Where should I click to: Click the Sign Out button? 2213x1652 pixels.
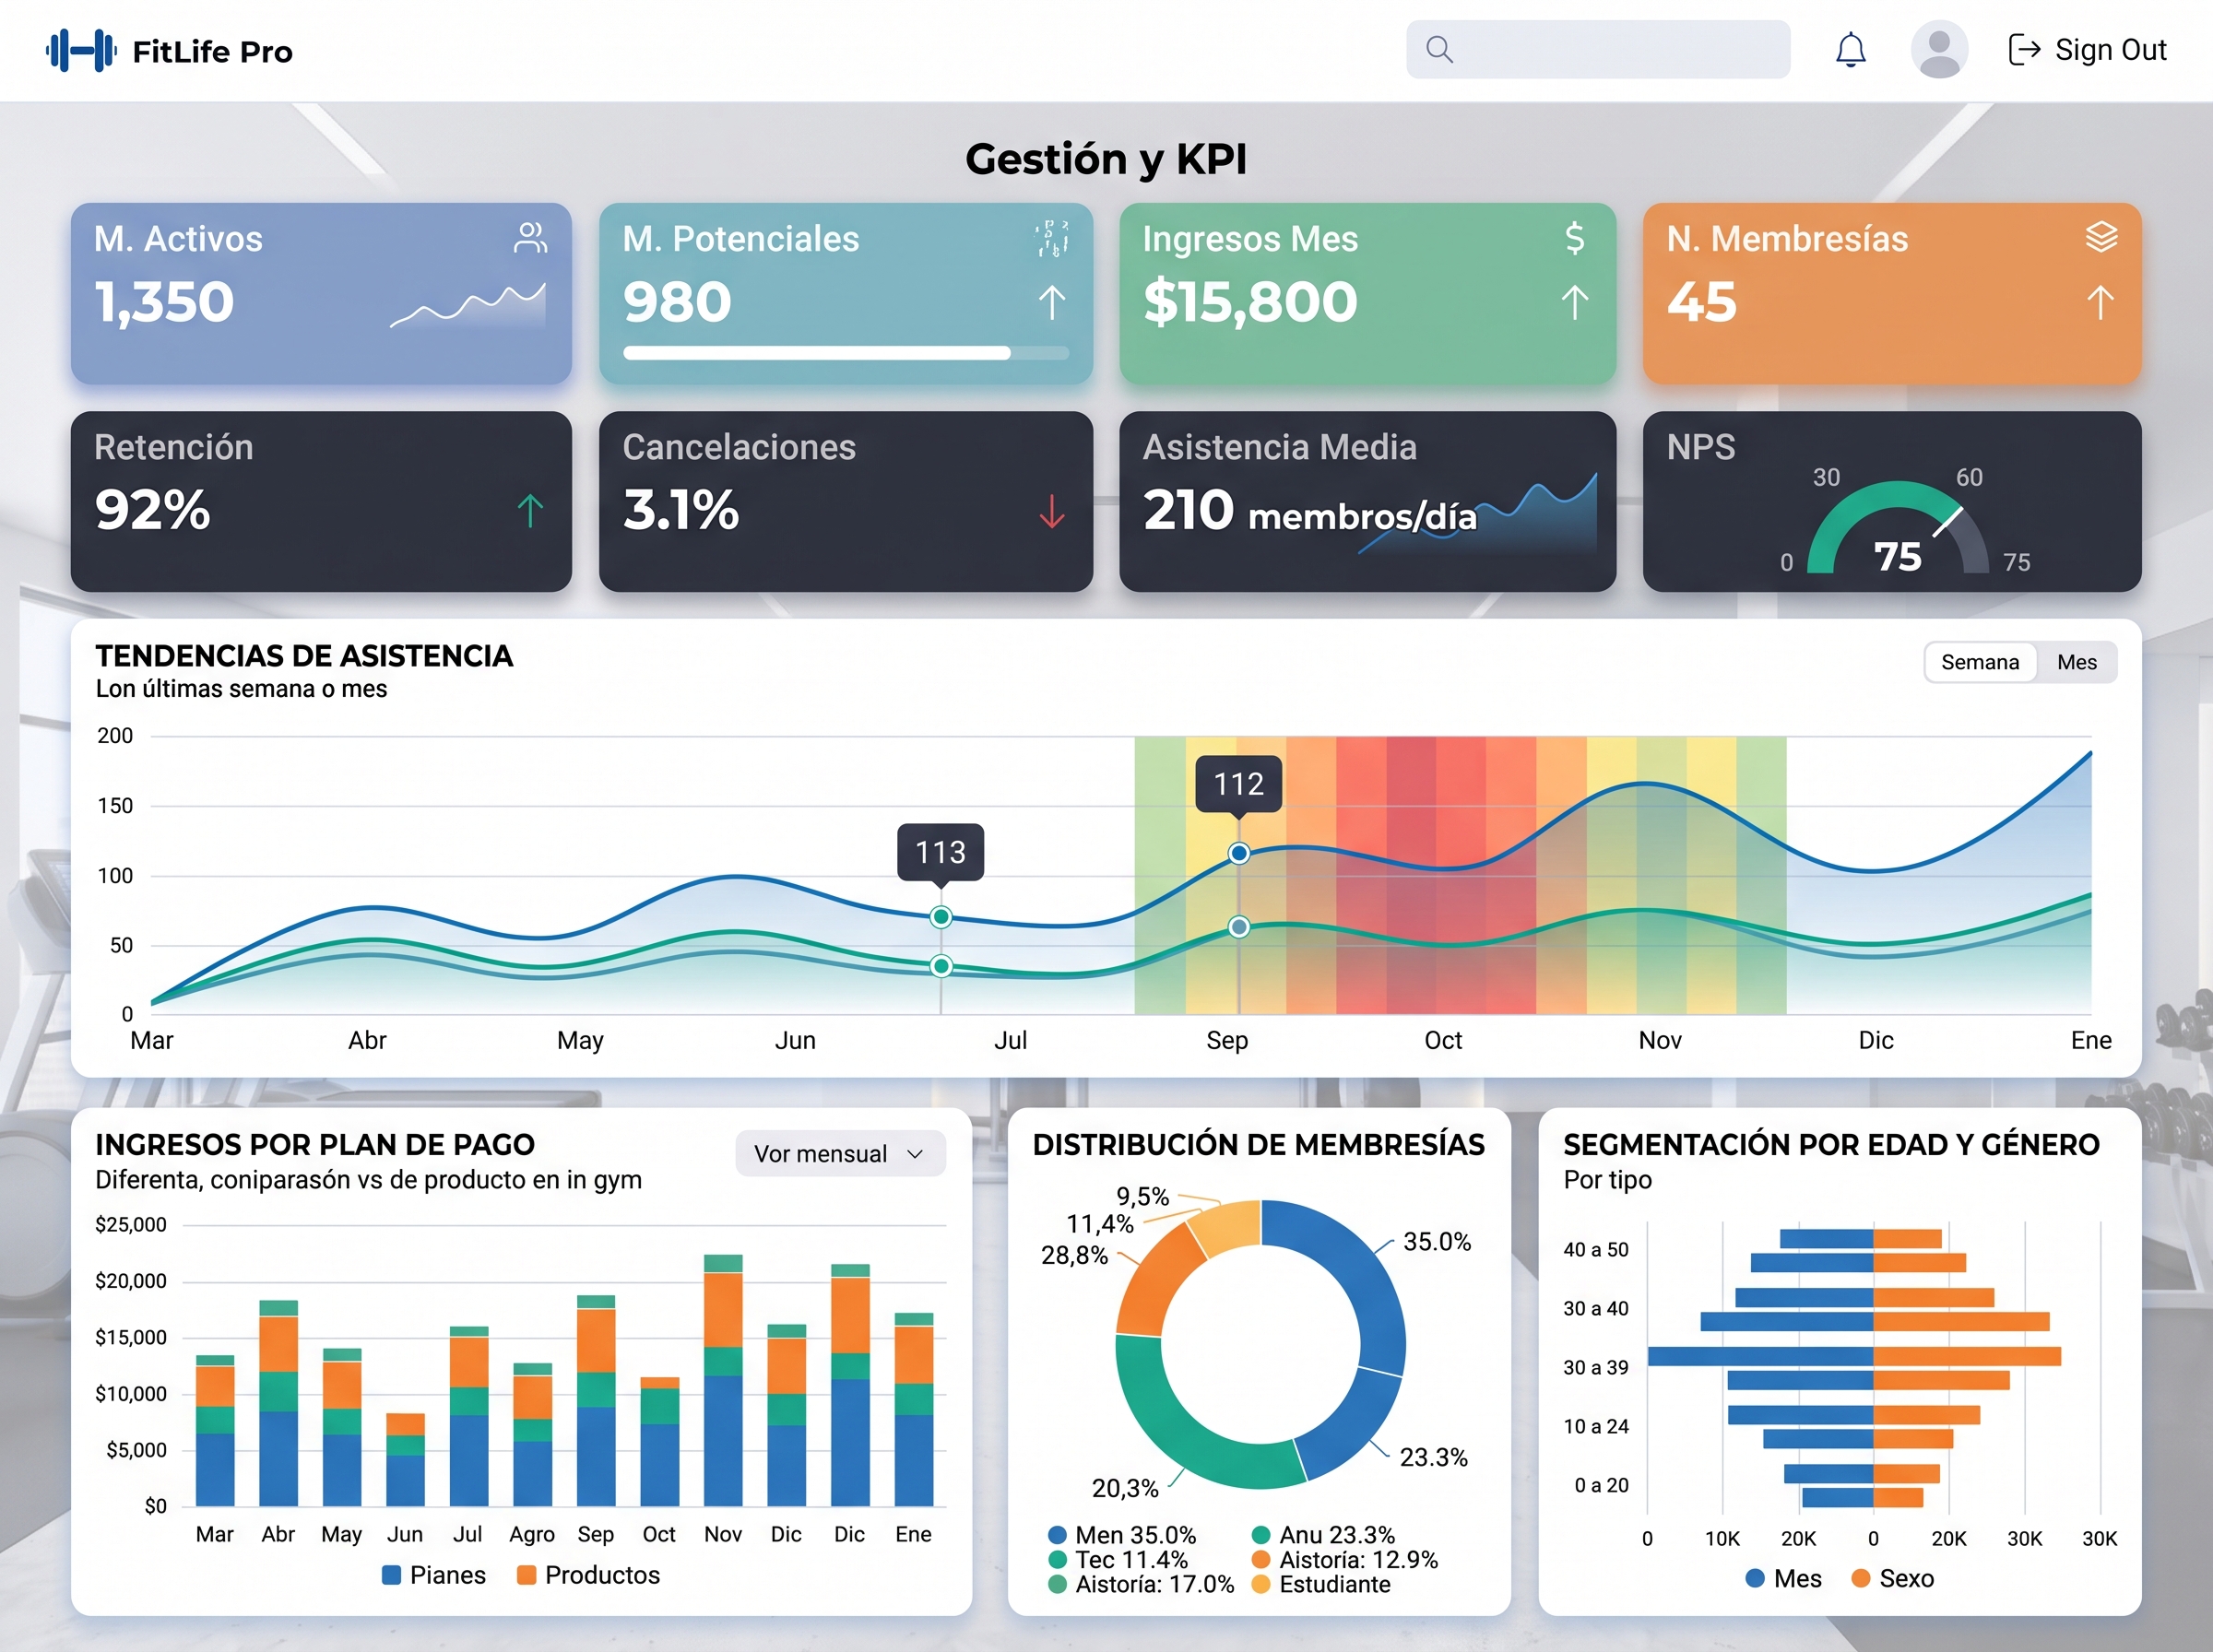point(2087,50)
